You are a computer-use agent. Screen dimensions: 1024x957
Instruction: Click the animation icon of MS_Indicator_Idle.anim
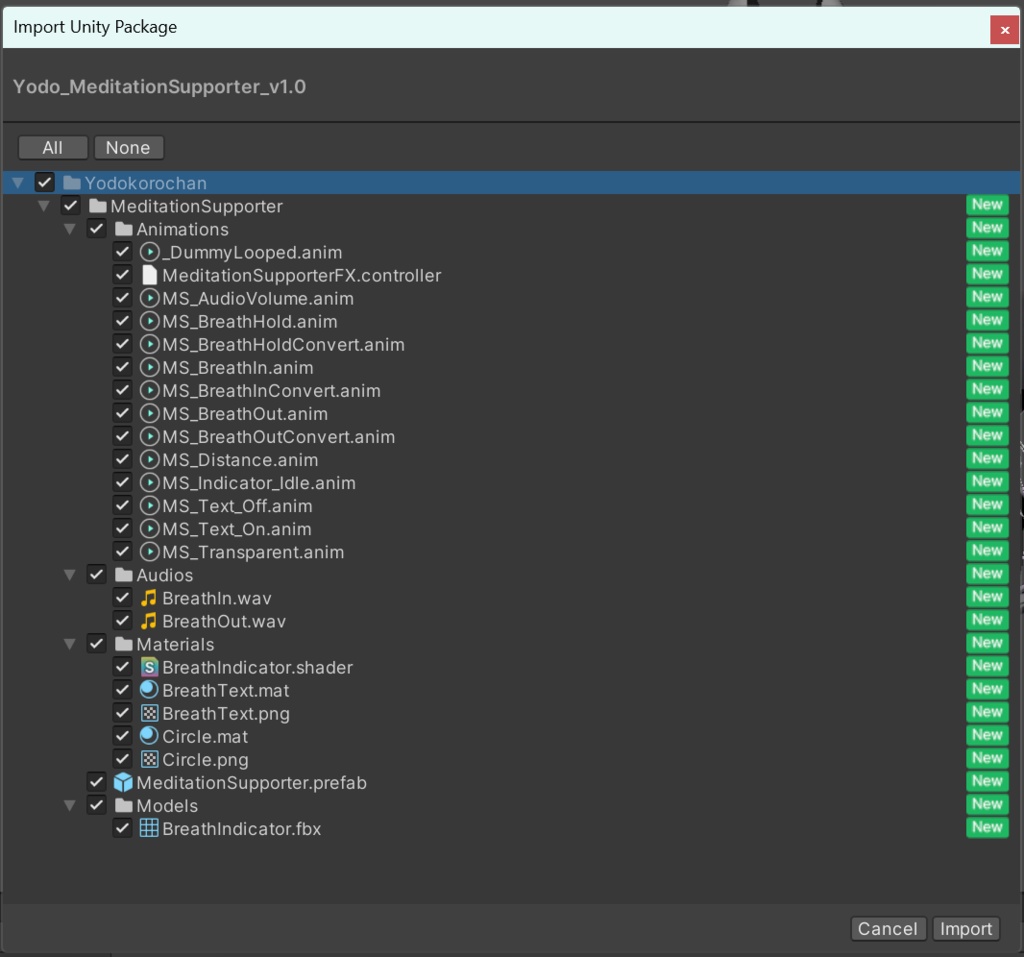(x=150, y=483)
